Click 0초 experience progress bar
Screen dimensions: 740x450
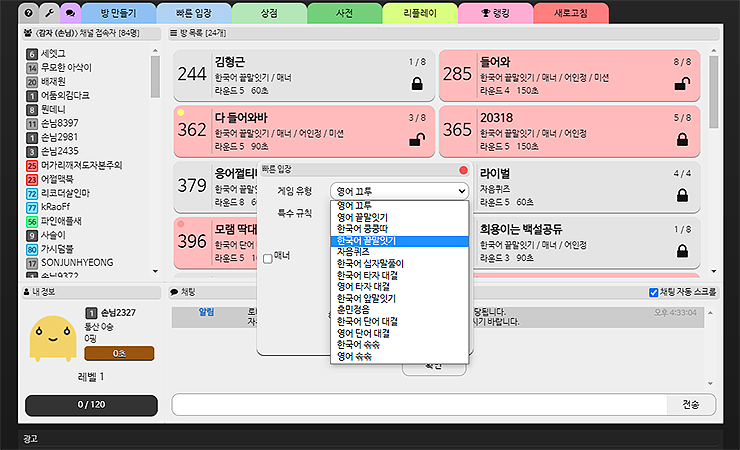(x=119, y=353)
